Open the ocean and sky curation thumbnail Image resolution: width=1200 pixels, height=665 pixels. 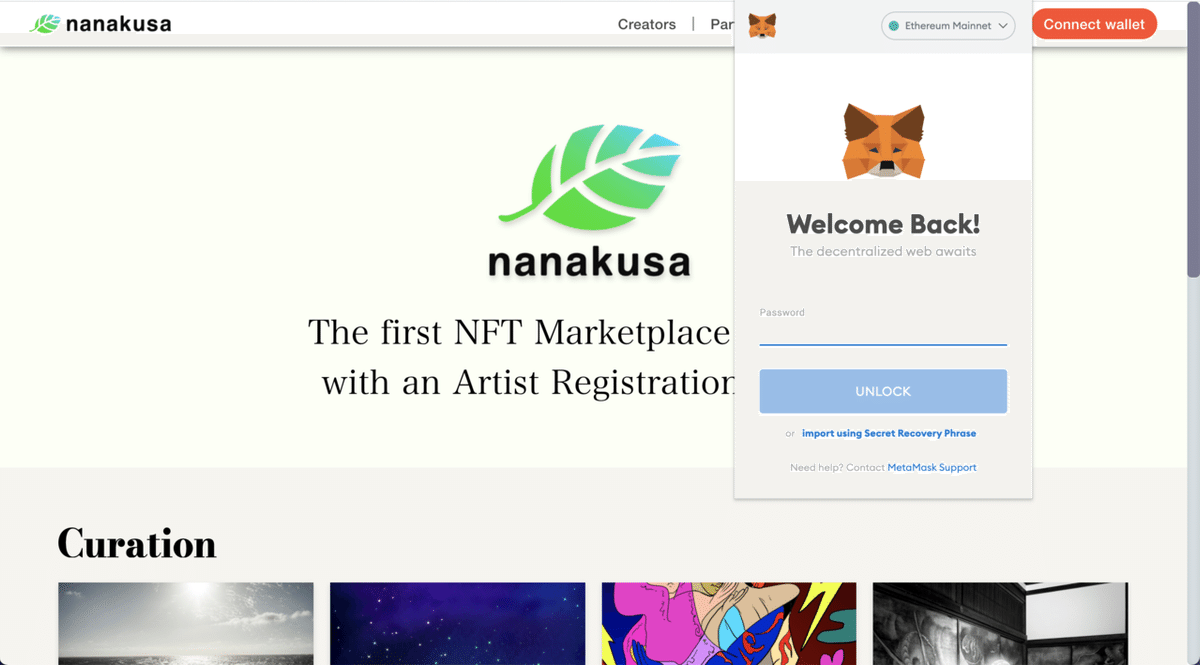[x=186, y=623]
